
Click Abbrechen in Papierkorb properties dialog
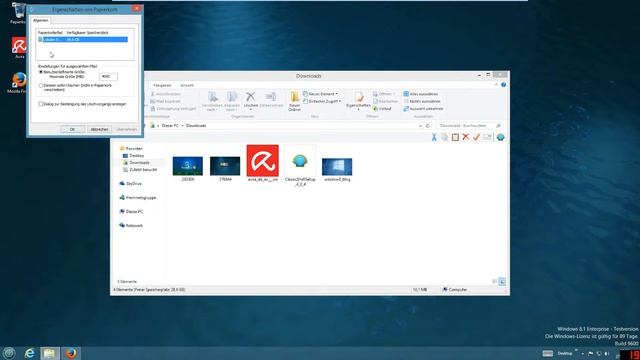point(99,129)
